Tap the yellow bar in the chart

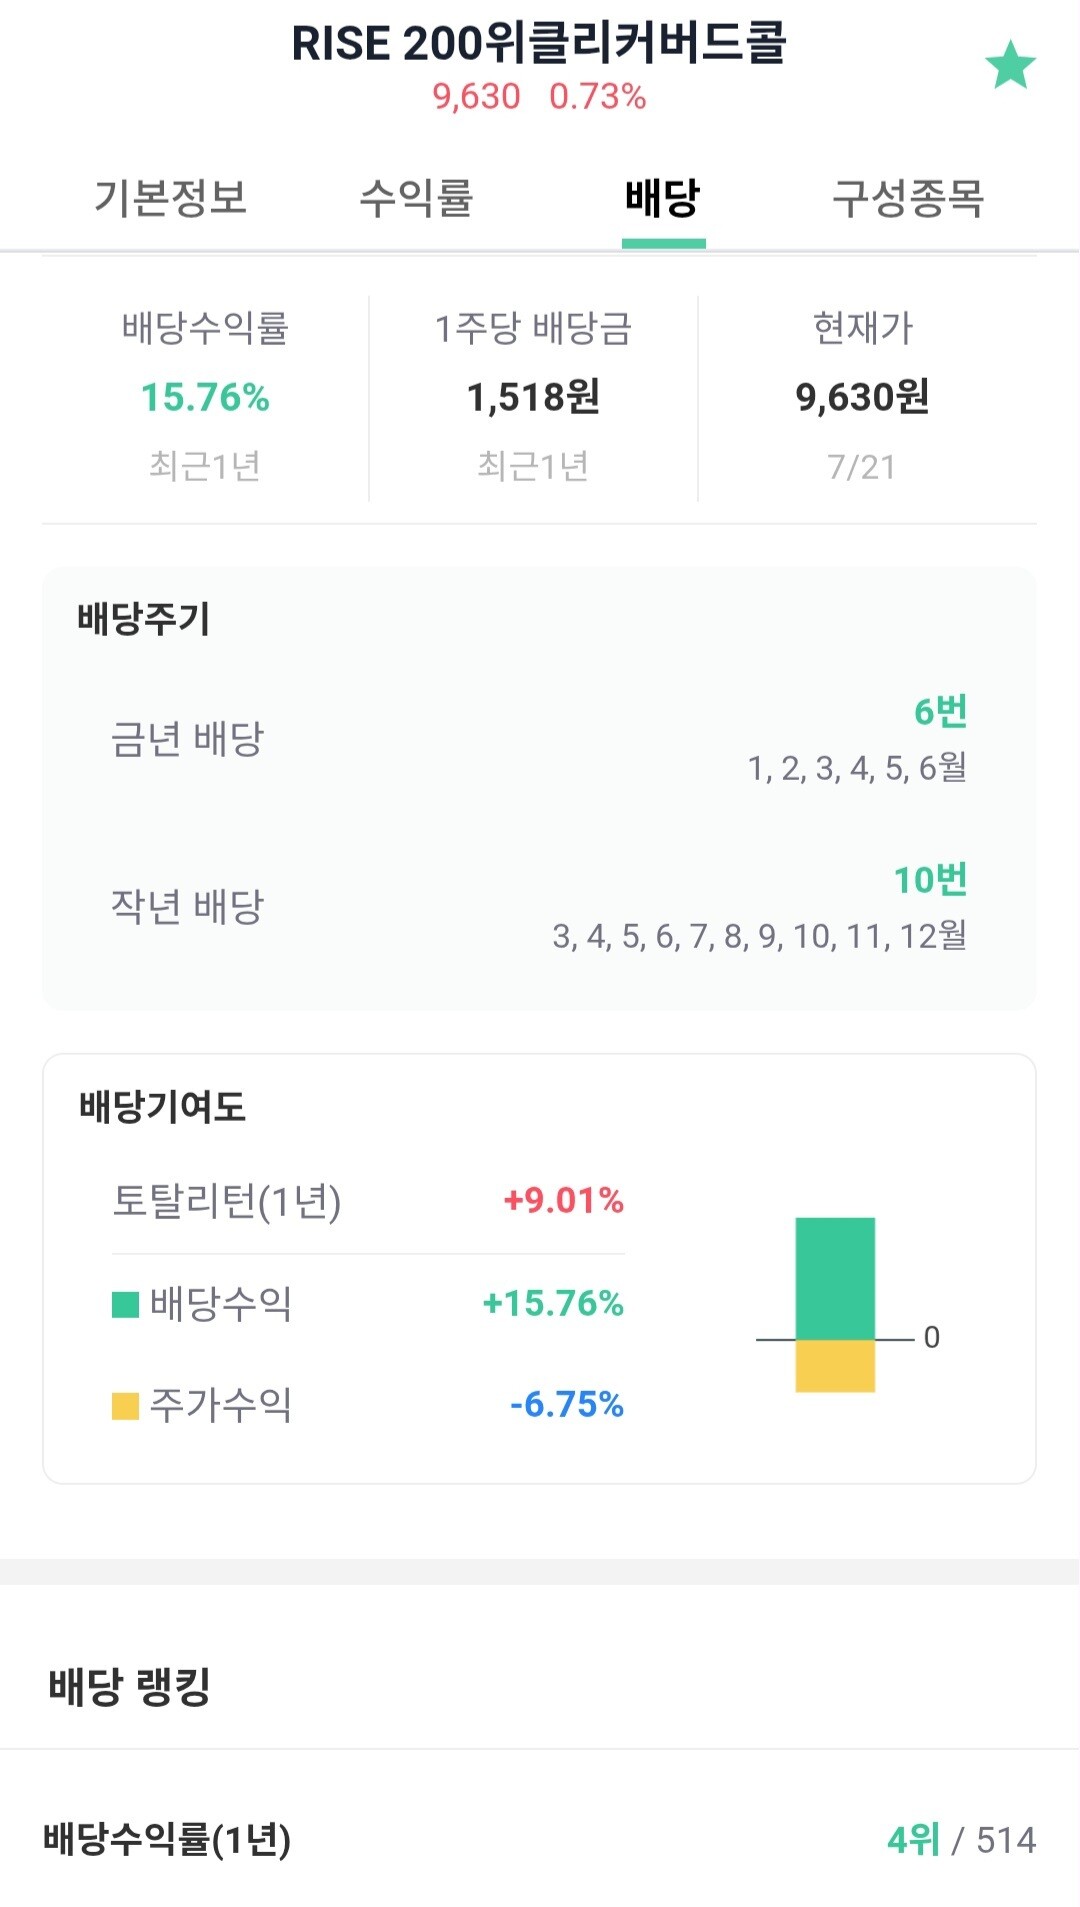(x=835, y=1366)
